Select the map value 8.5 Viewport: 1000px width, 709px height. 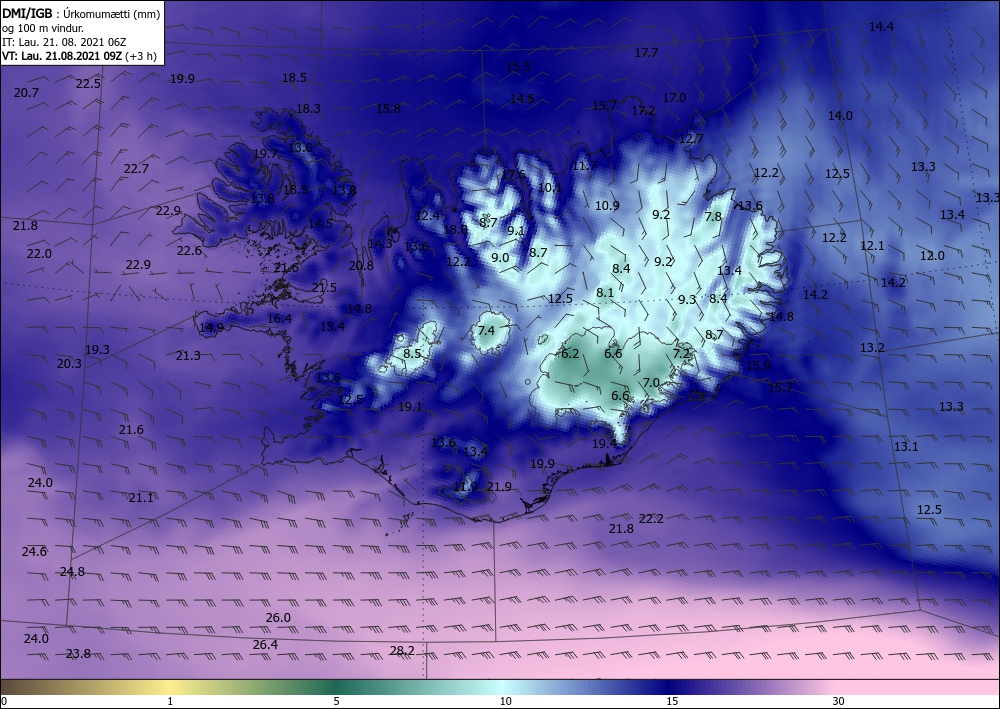412,353
